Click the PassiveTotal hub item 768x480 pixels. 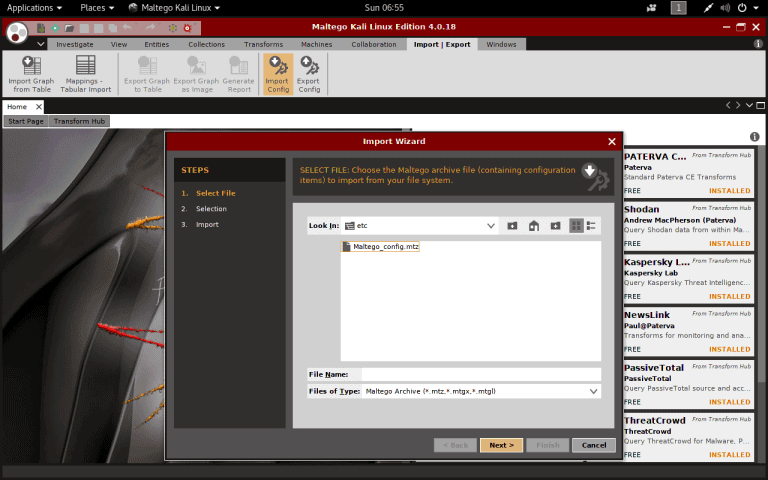pos(688,385)
